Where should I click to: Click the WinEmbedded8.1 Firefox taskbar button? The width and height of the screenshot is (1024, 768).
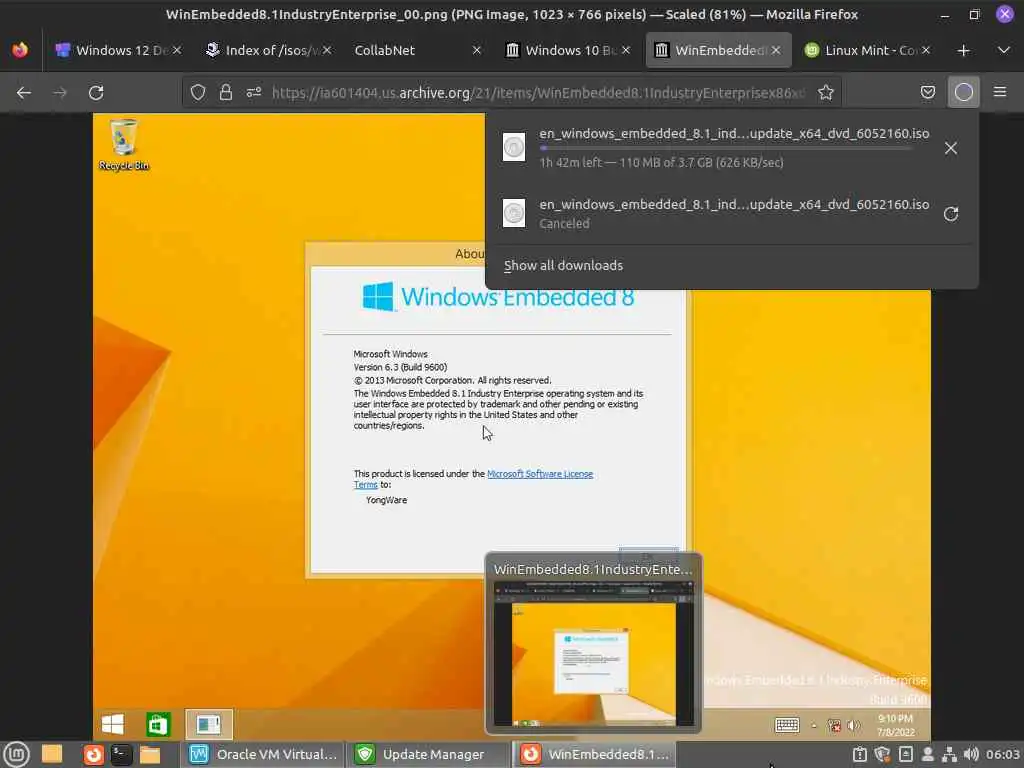(x=594, y=754)
